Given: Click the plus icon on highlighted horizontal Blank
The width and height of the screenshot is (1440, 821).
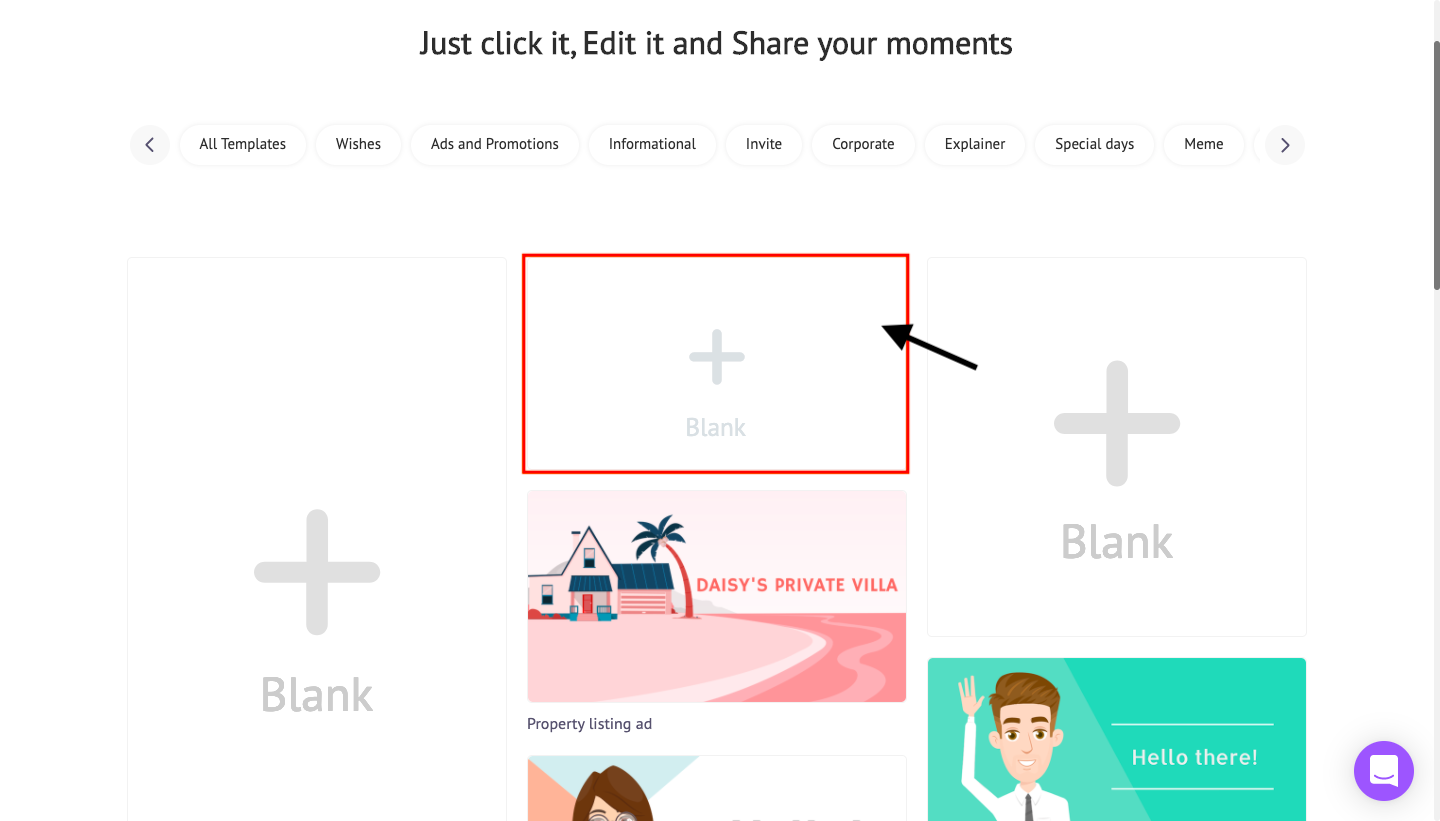Looking at the screenshot, I should click(x=717, y=357).
